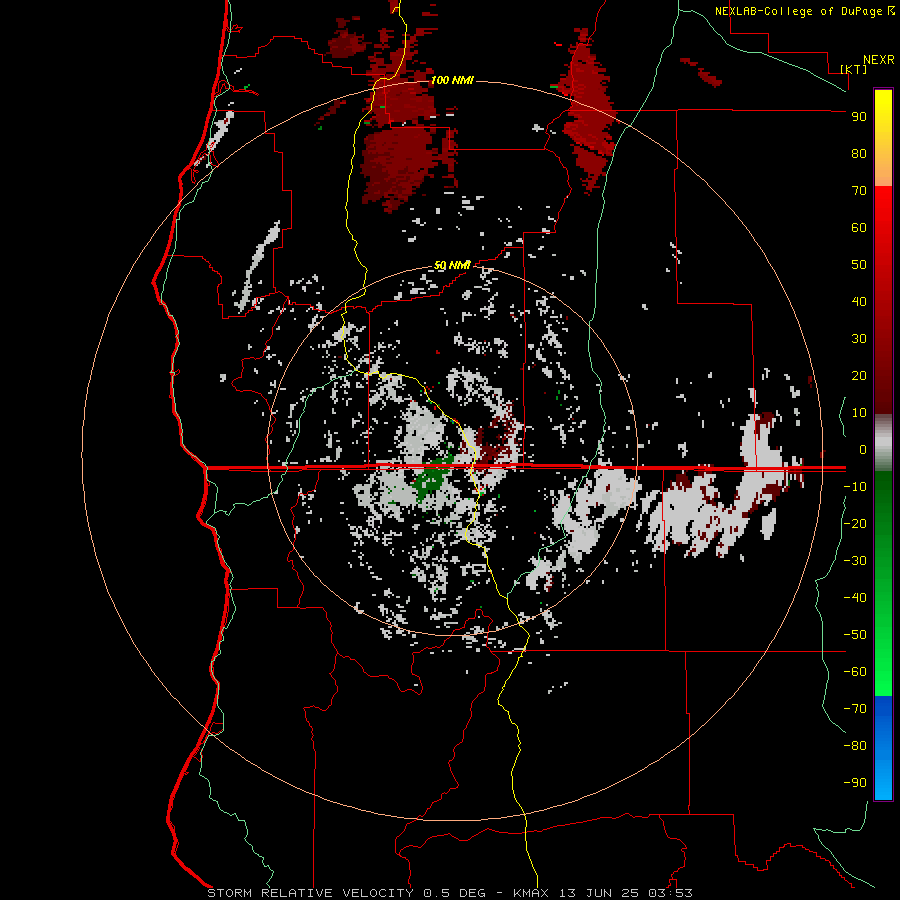The height and width of the screenshot is (900, 900).
Task: Click the -30 scale value
Action: (855, 561)
